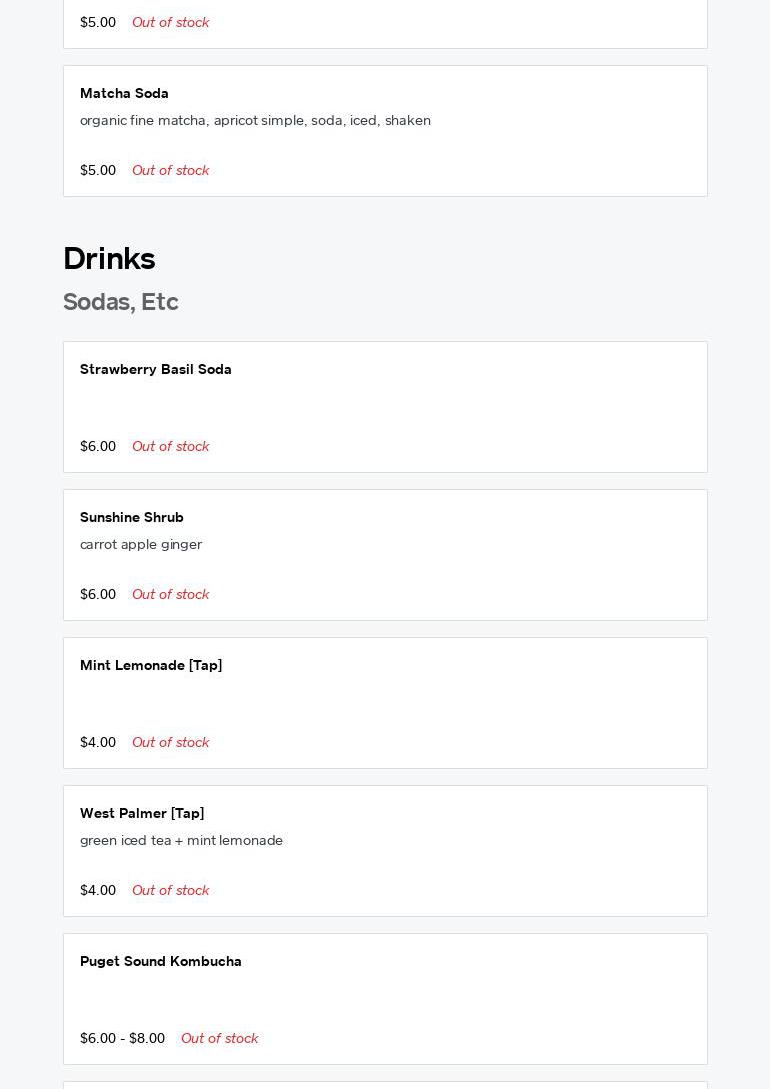
Task: Select the Mint Lemonade [Tap] item
Action: [151, 665]
